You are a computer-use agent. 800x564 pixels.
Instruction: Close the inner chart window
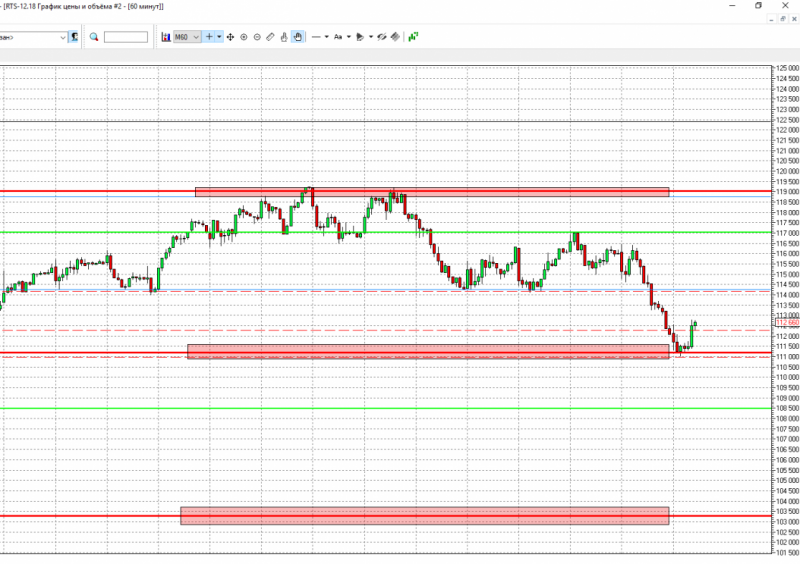pyautogui.click(x=794, y=19)
